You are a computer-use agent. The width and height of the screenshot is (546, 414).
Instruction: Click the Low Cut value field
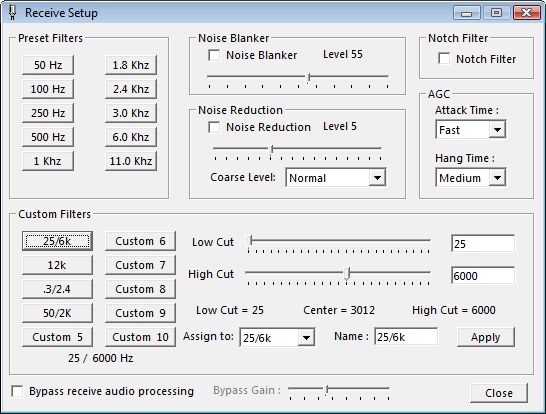point(483,243)
